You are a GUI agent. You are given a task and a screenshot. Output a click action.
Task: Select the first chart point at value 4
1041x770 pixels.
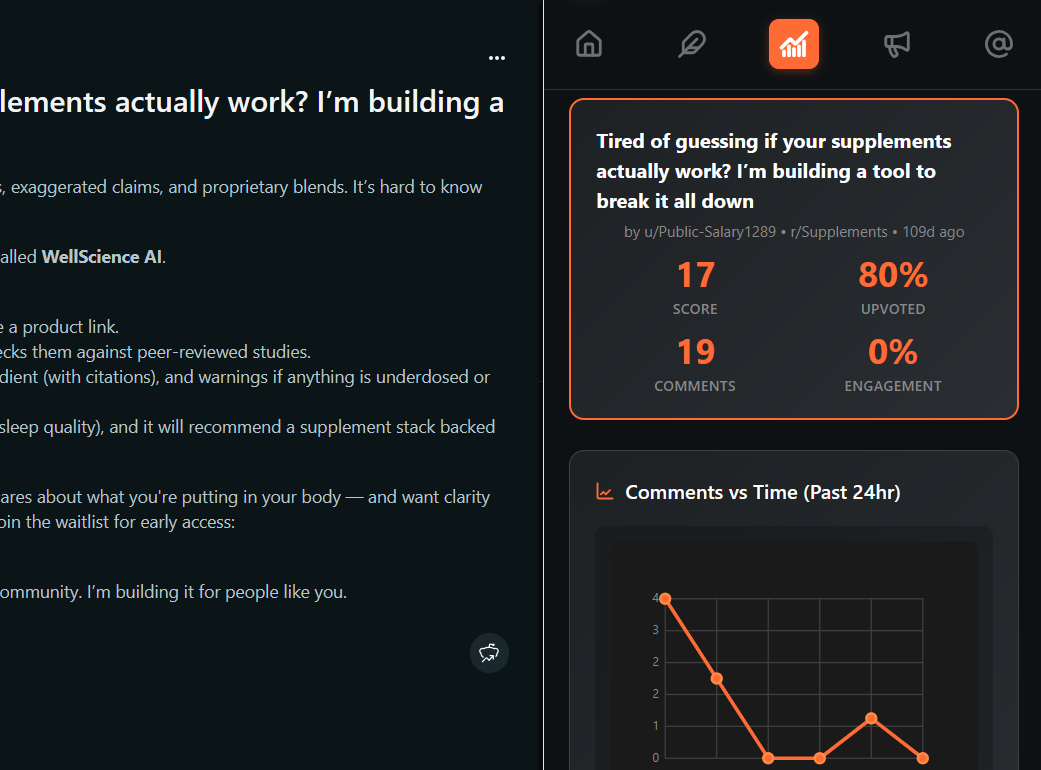coord(665,599)
